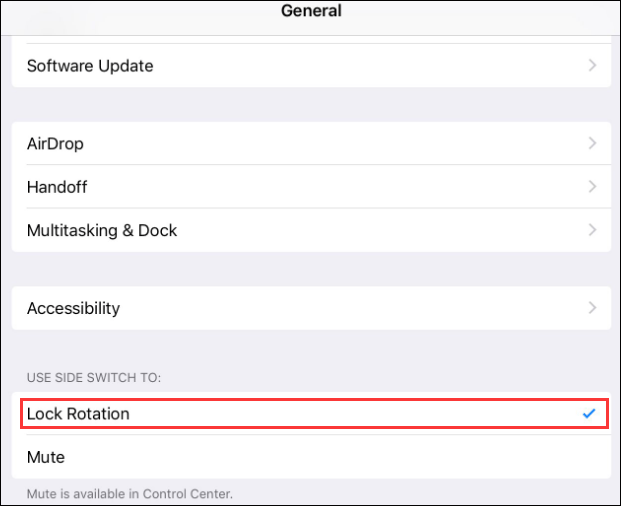
Task: Select Lock Rotation for the side switch
Action: tap(78, 414)
